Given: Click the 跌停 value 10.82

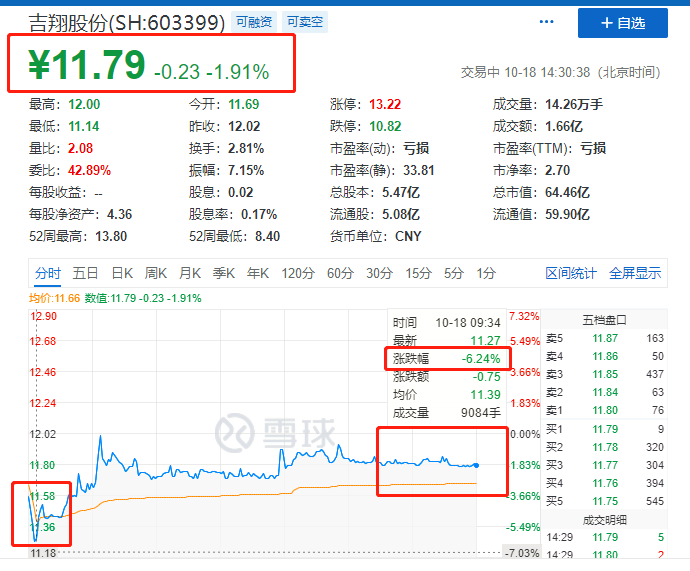Looking at the screenshot, I should tap(385, 126).
